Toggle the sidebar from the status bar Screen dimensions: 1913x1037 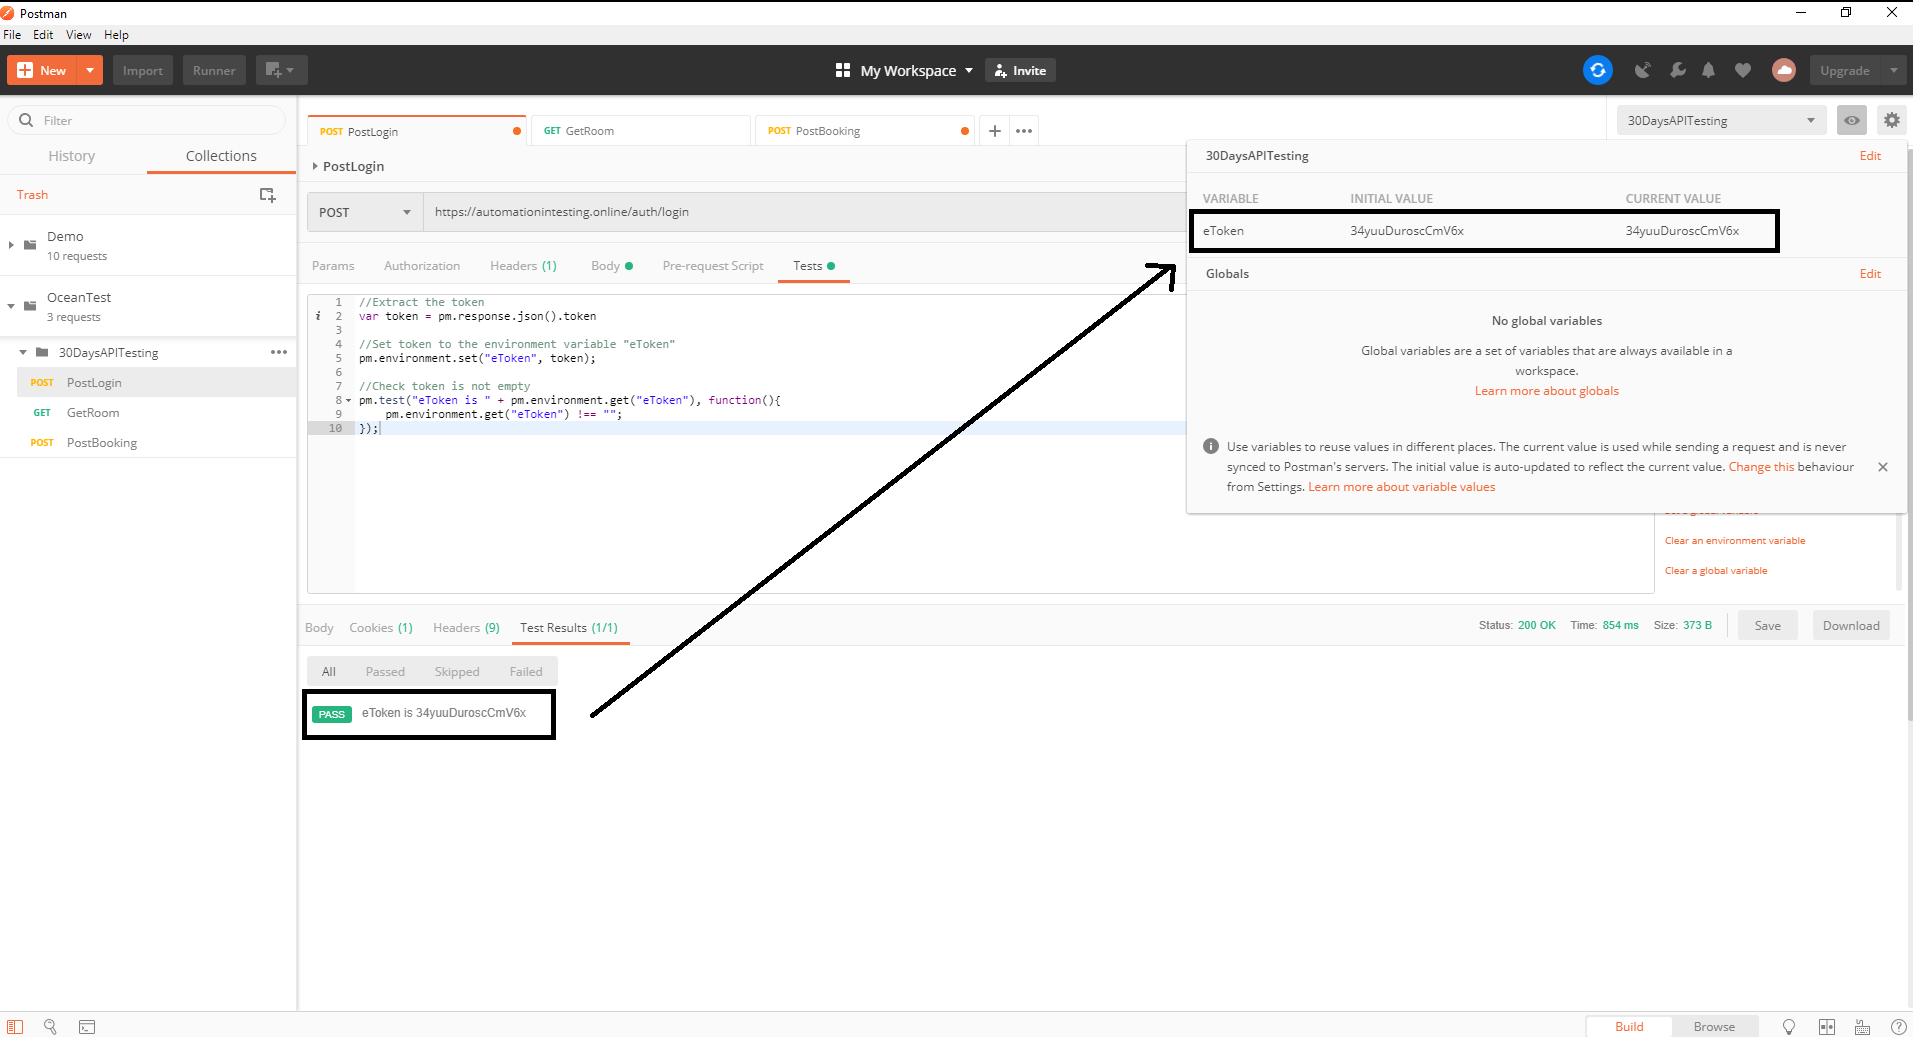click(x=15, y=1026)
